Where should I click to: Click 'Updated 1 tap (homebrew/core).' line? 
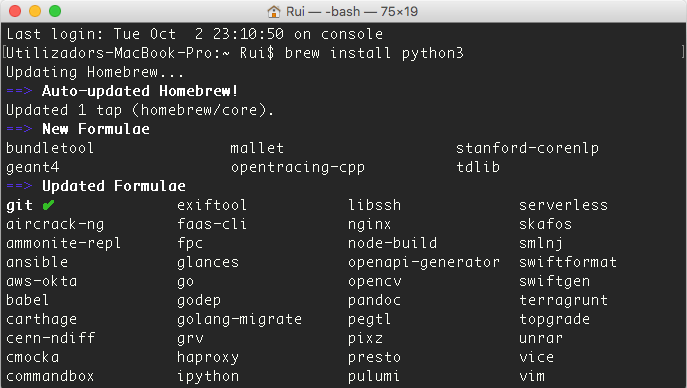[x=140, y=110]
